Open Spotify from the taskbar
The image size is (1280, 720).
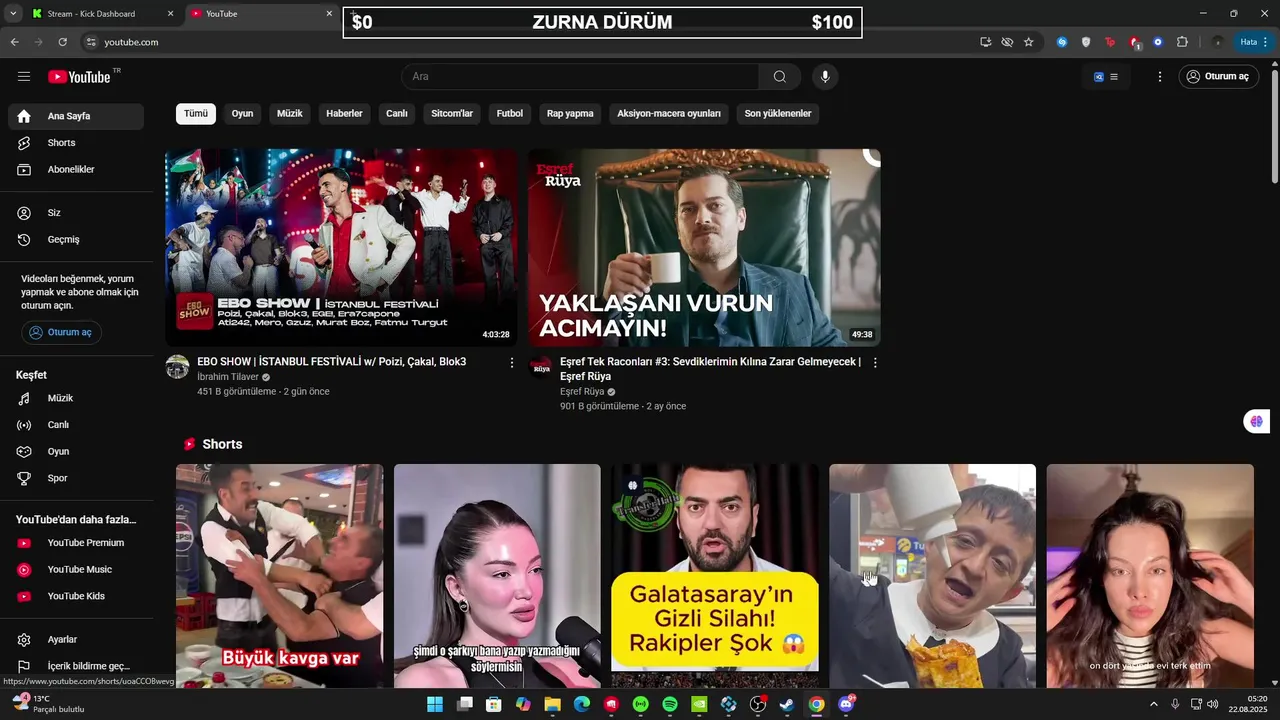pos(670,704)
